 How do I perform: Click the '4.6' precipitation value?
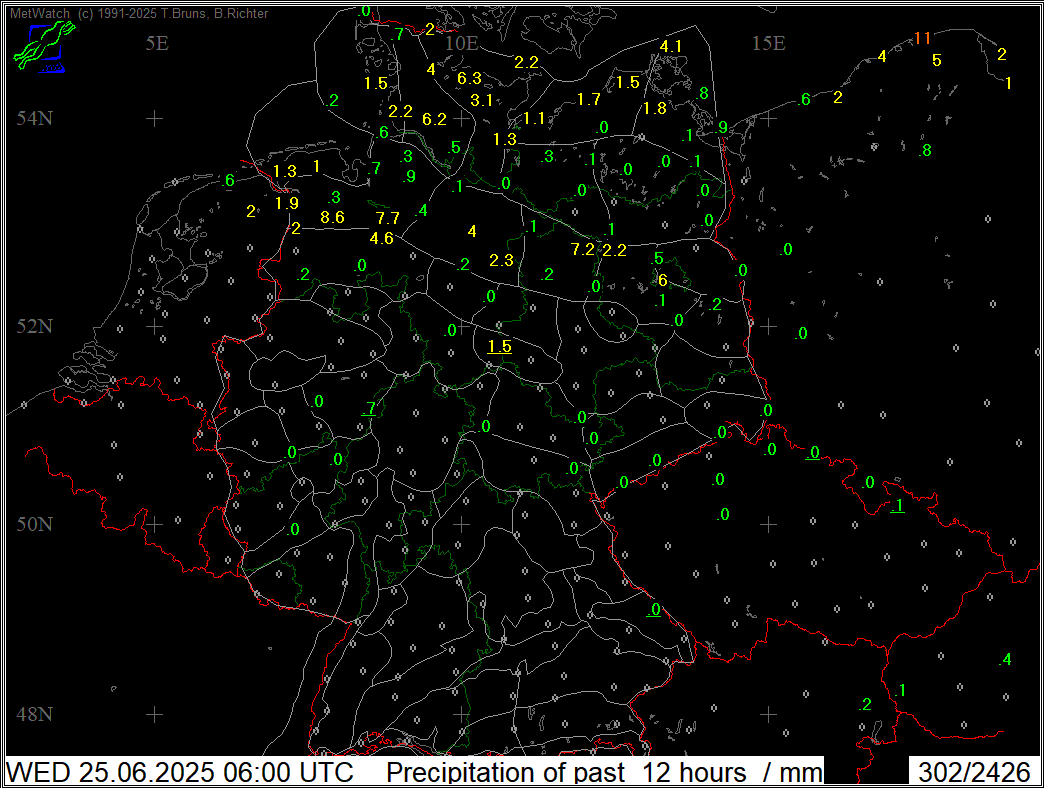coord(382,238)
